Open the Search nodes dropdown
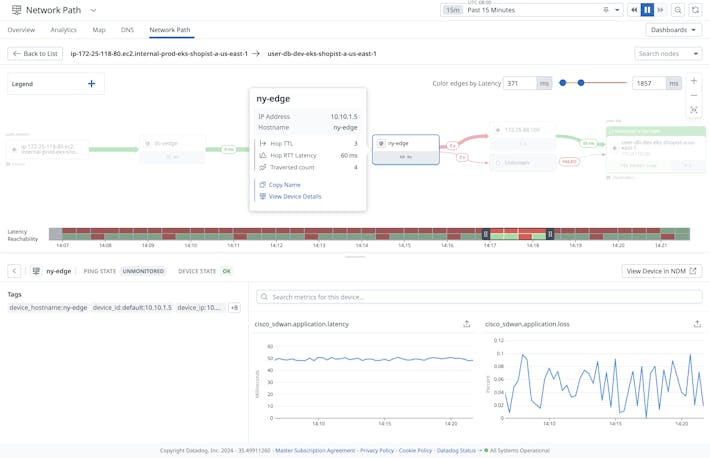The width and height of the screenshot is (710, 458). tap(667, 54)
